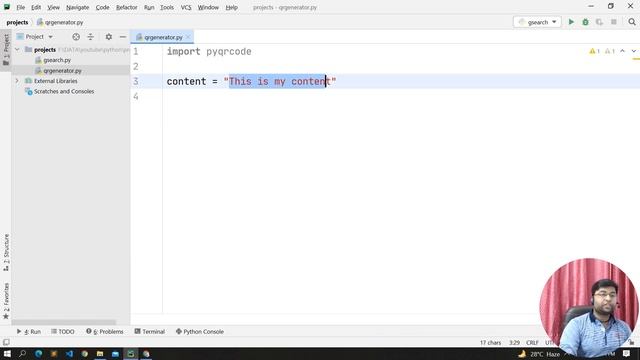Toggle the Structure side tool tab
The width and height of the screenshot is (640, 360).
coord(6,253)
